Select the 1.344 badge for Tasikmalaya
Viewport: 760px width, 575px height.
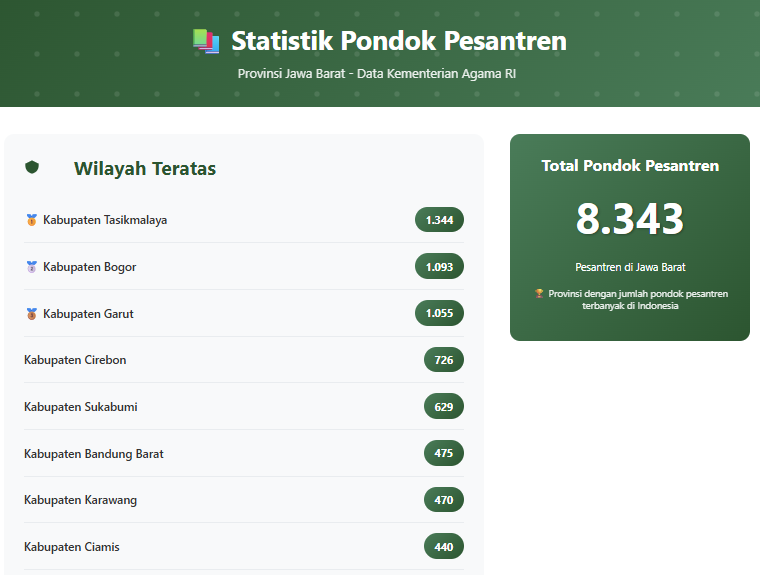pyautogui.click(x=439, y=220)
